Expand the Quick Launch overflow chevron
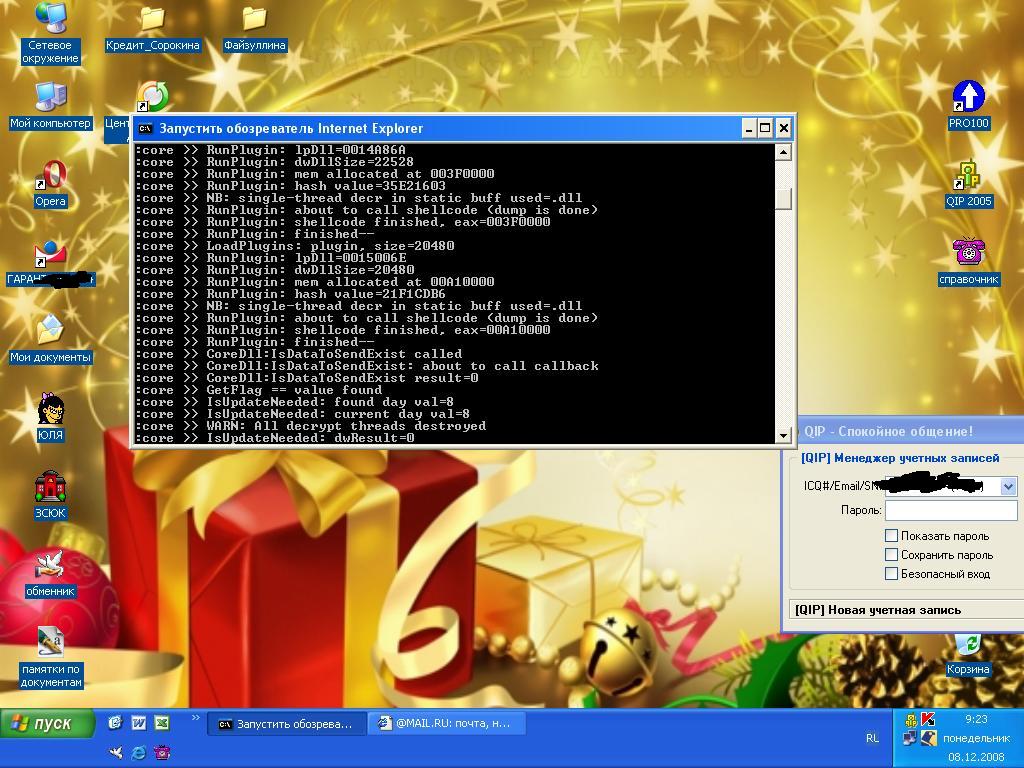This screenshot has width=1024, height=768. 195,719
